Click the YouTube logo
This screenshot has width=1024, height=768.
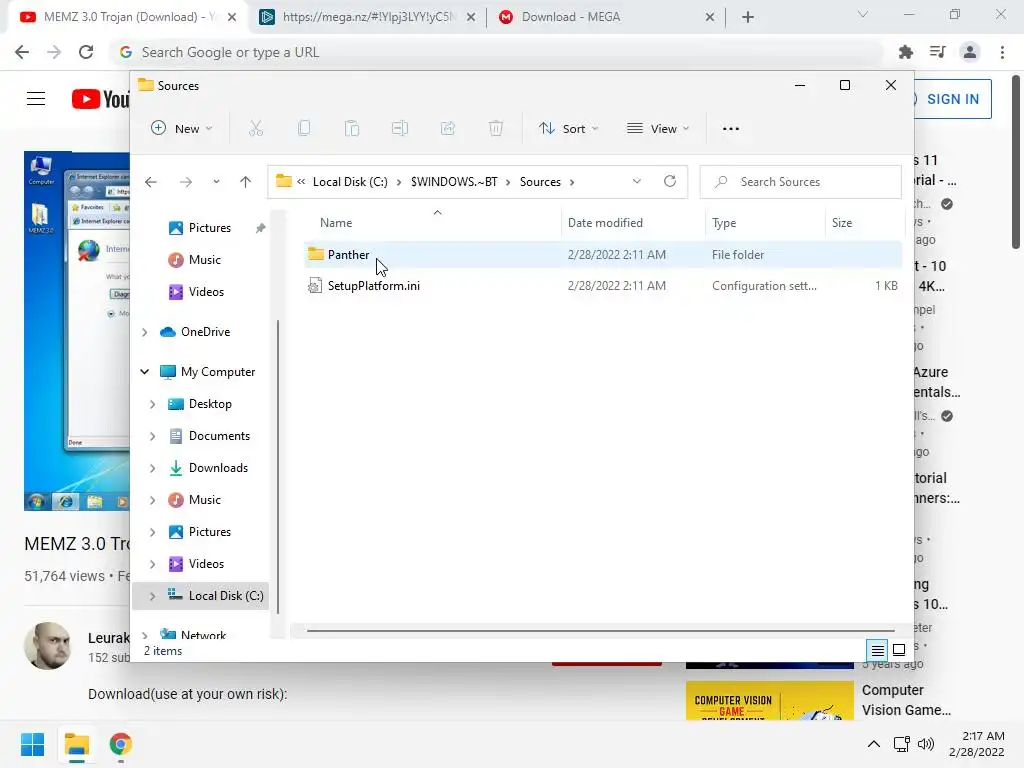click(101, 99)
